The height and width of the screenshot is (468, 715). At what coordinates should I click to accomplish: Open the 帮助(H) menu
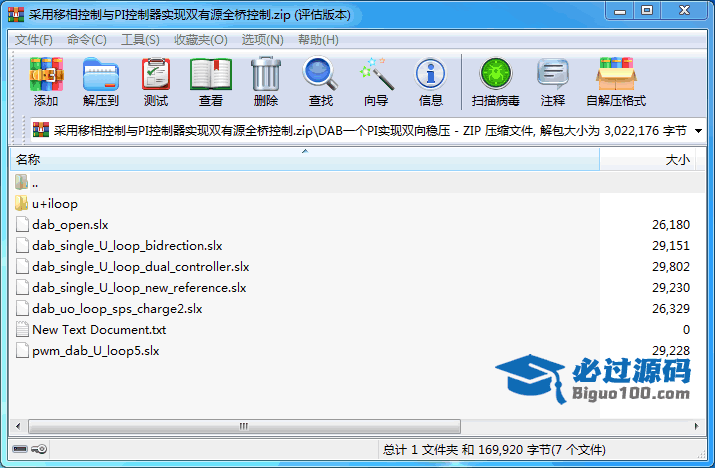[318, 40]
